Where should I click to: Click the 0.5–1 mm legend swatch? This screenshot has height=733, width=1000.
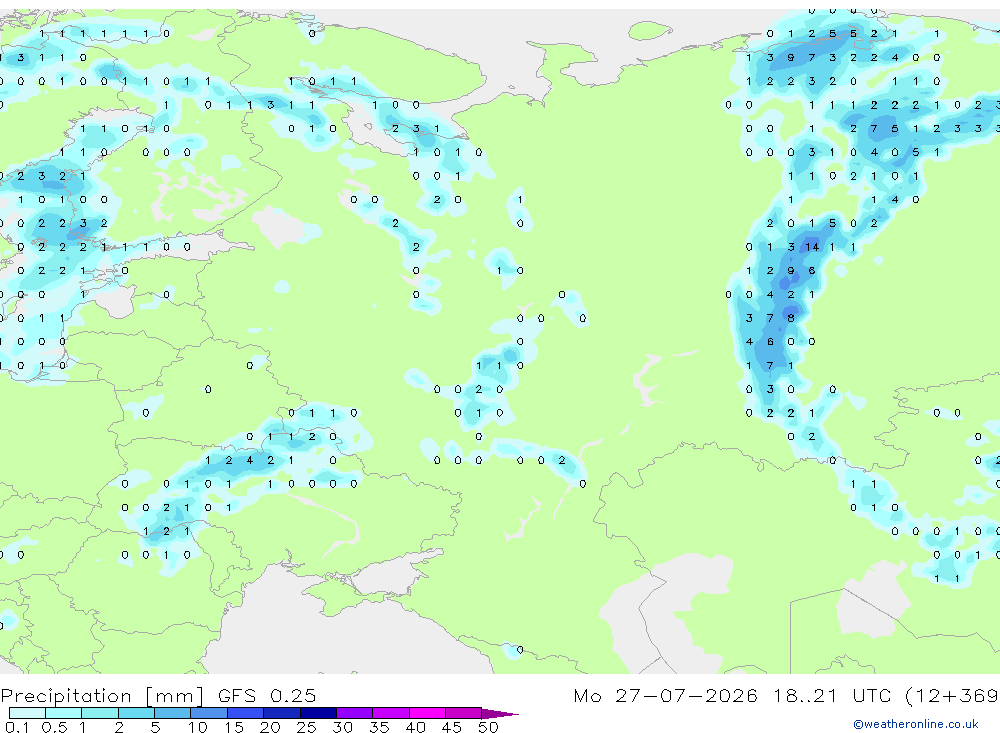pos(64,713)
